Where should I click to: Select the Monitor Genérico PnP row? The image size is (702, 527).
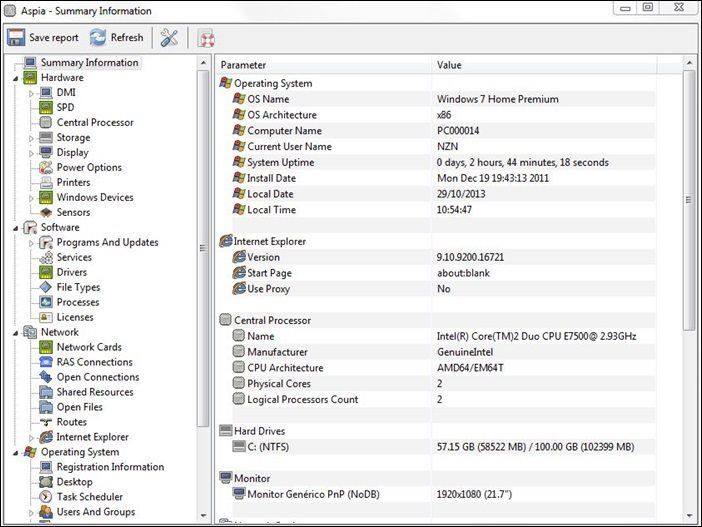443,494
